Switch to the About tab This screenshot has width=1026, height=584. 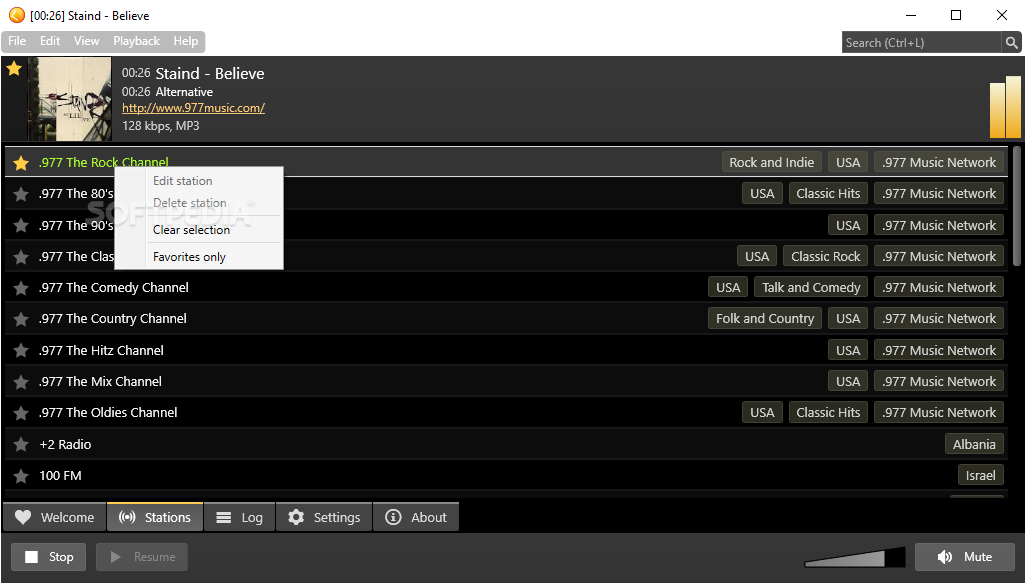tap(416, 517)
